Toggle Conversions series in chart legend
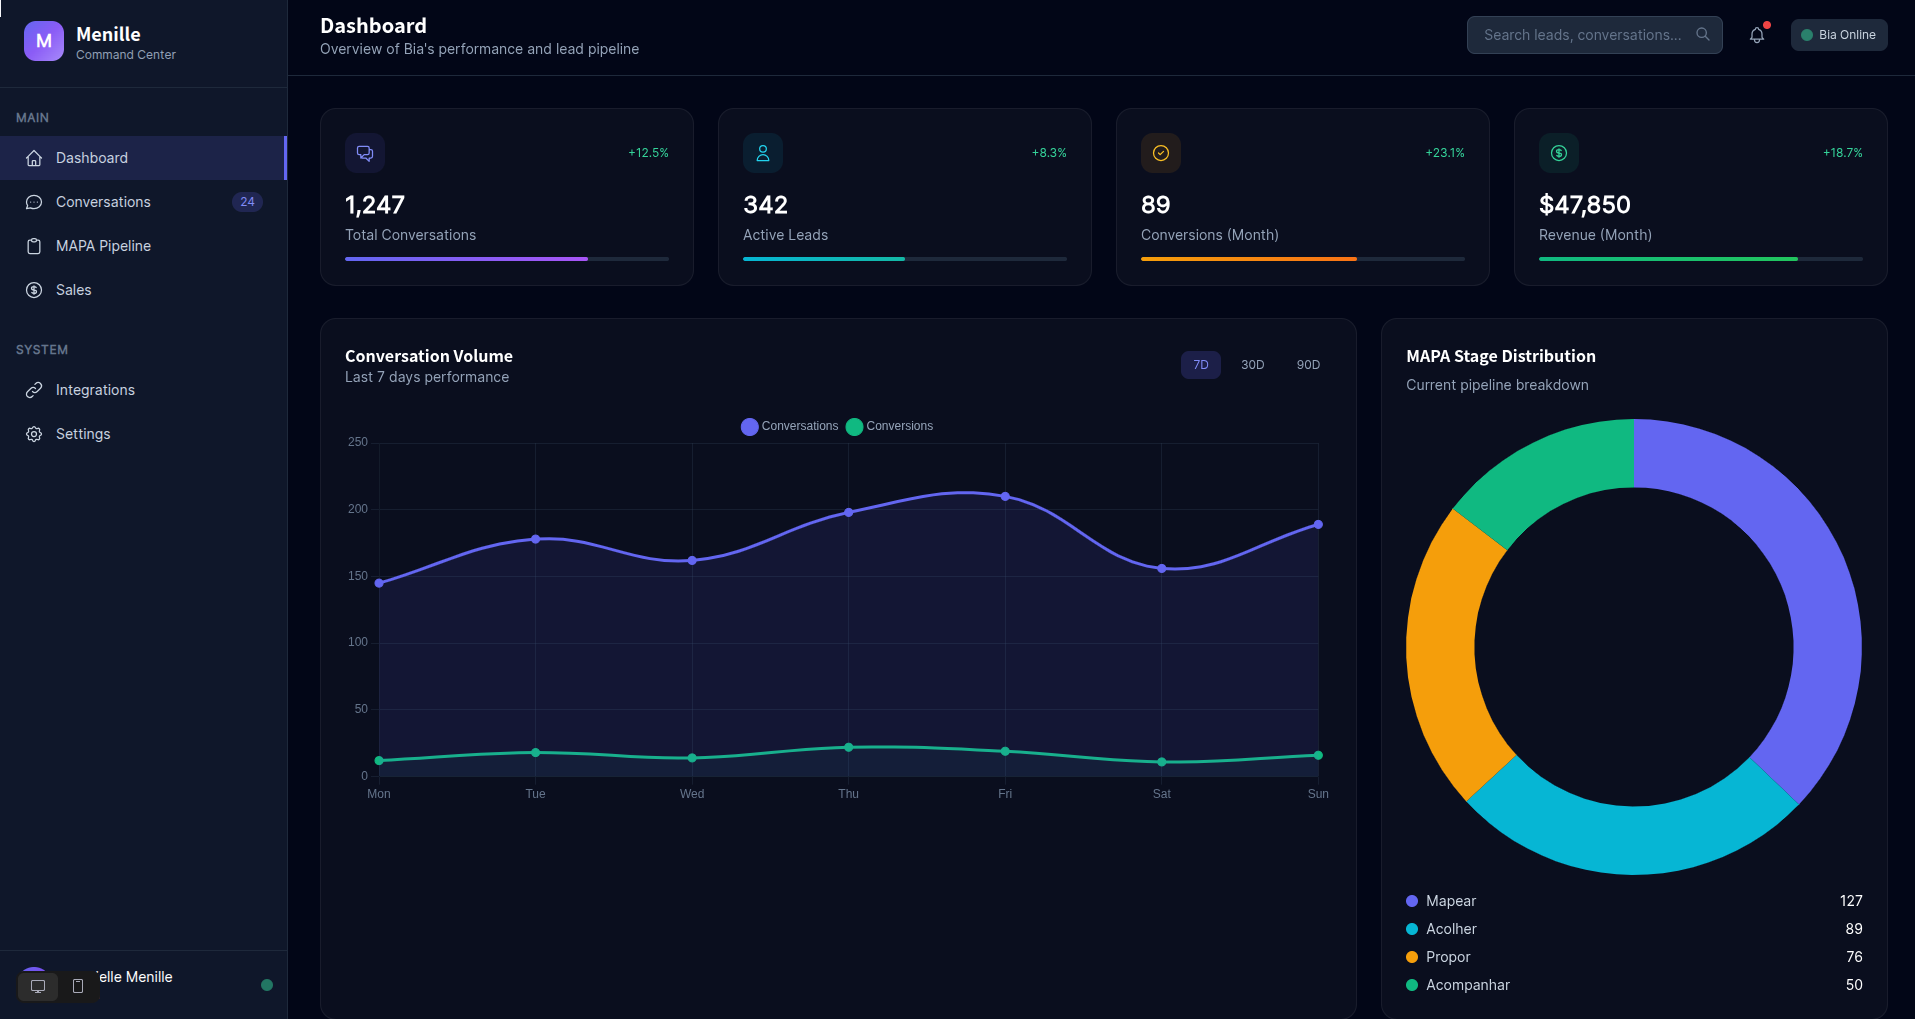1915x1019 pixels. (x=889, y=426)
